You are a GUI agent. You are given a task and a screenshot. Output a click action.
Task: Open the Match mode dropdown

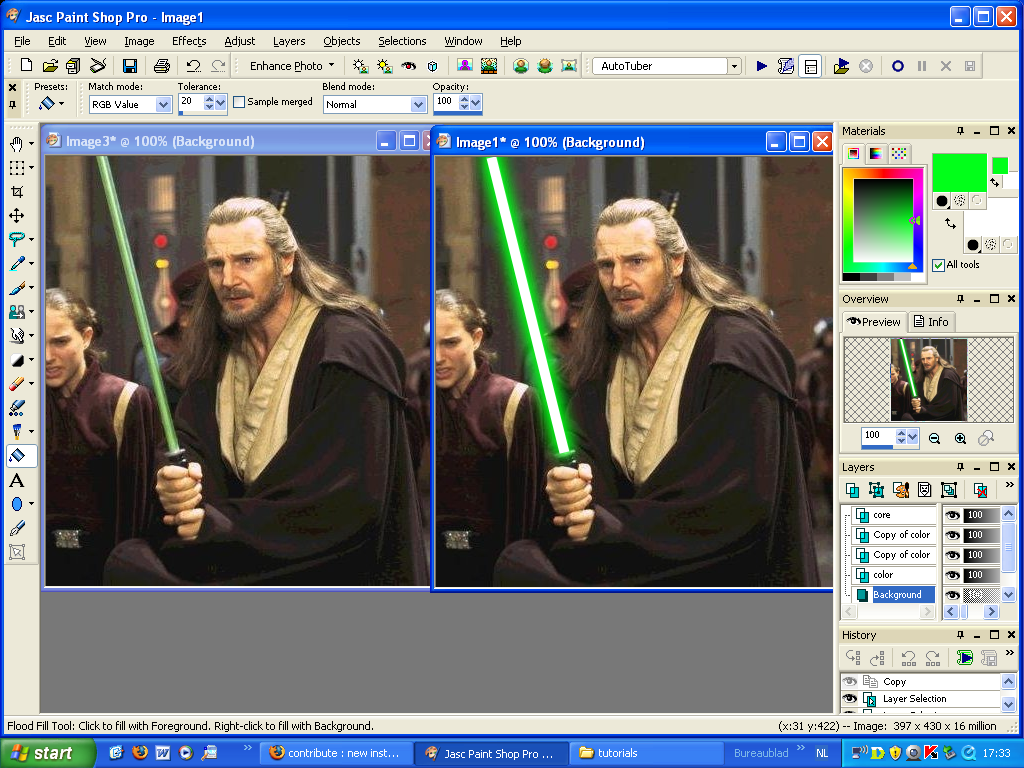coord(163,105)
